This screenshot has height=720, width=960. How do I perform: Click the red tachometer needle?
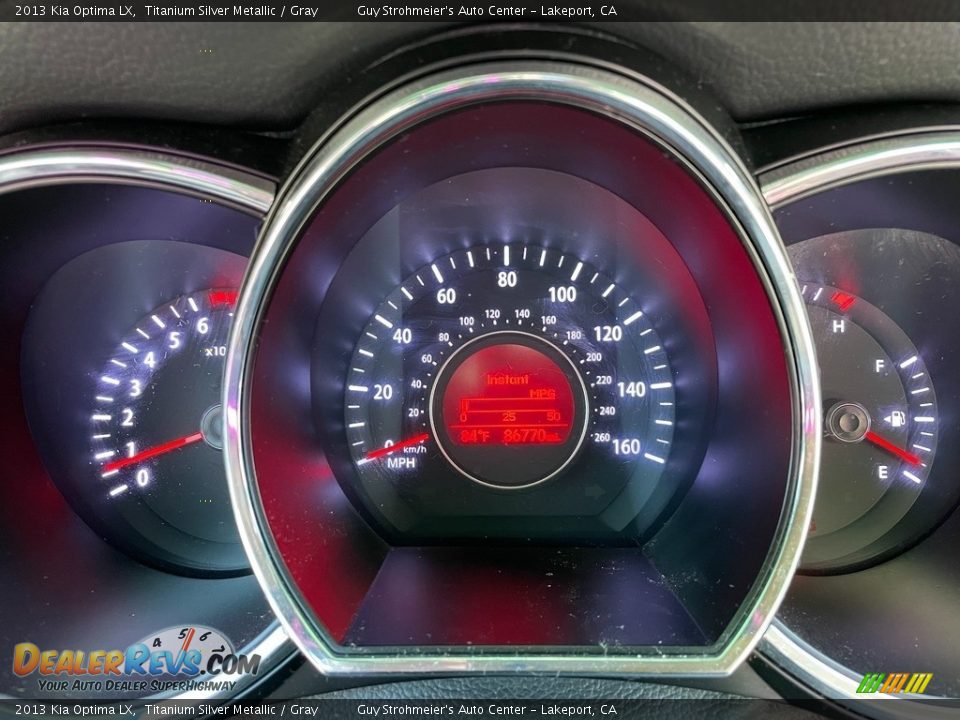(x=153, y=452)
